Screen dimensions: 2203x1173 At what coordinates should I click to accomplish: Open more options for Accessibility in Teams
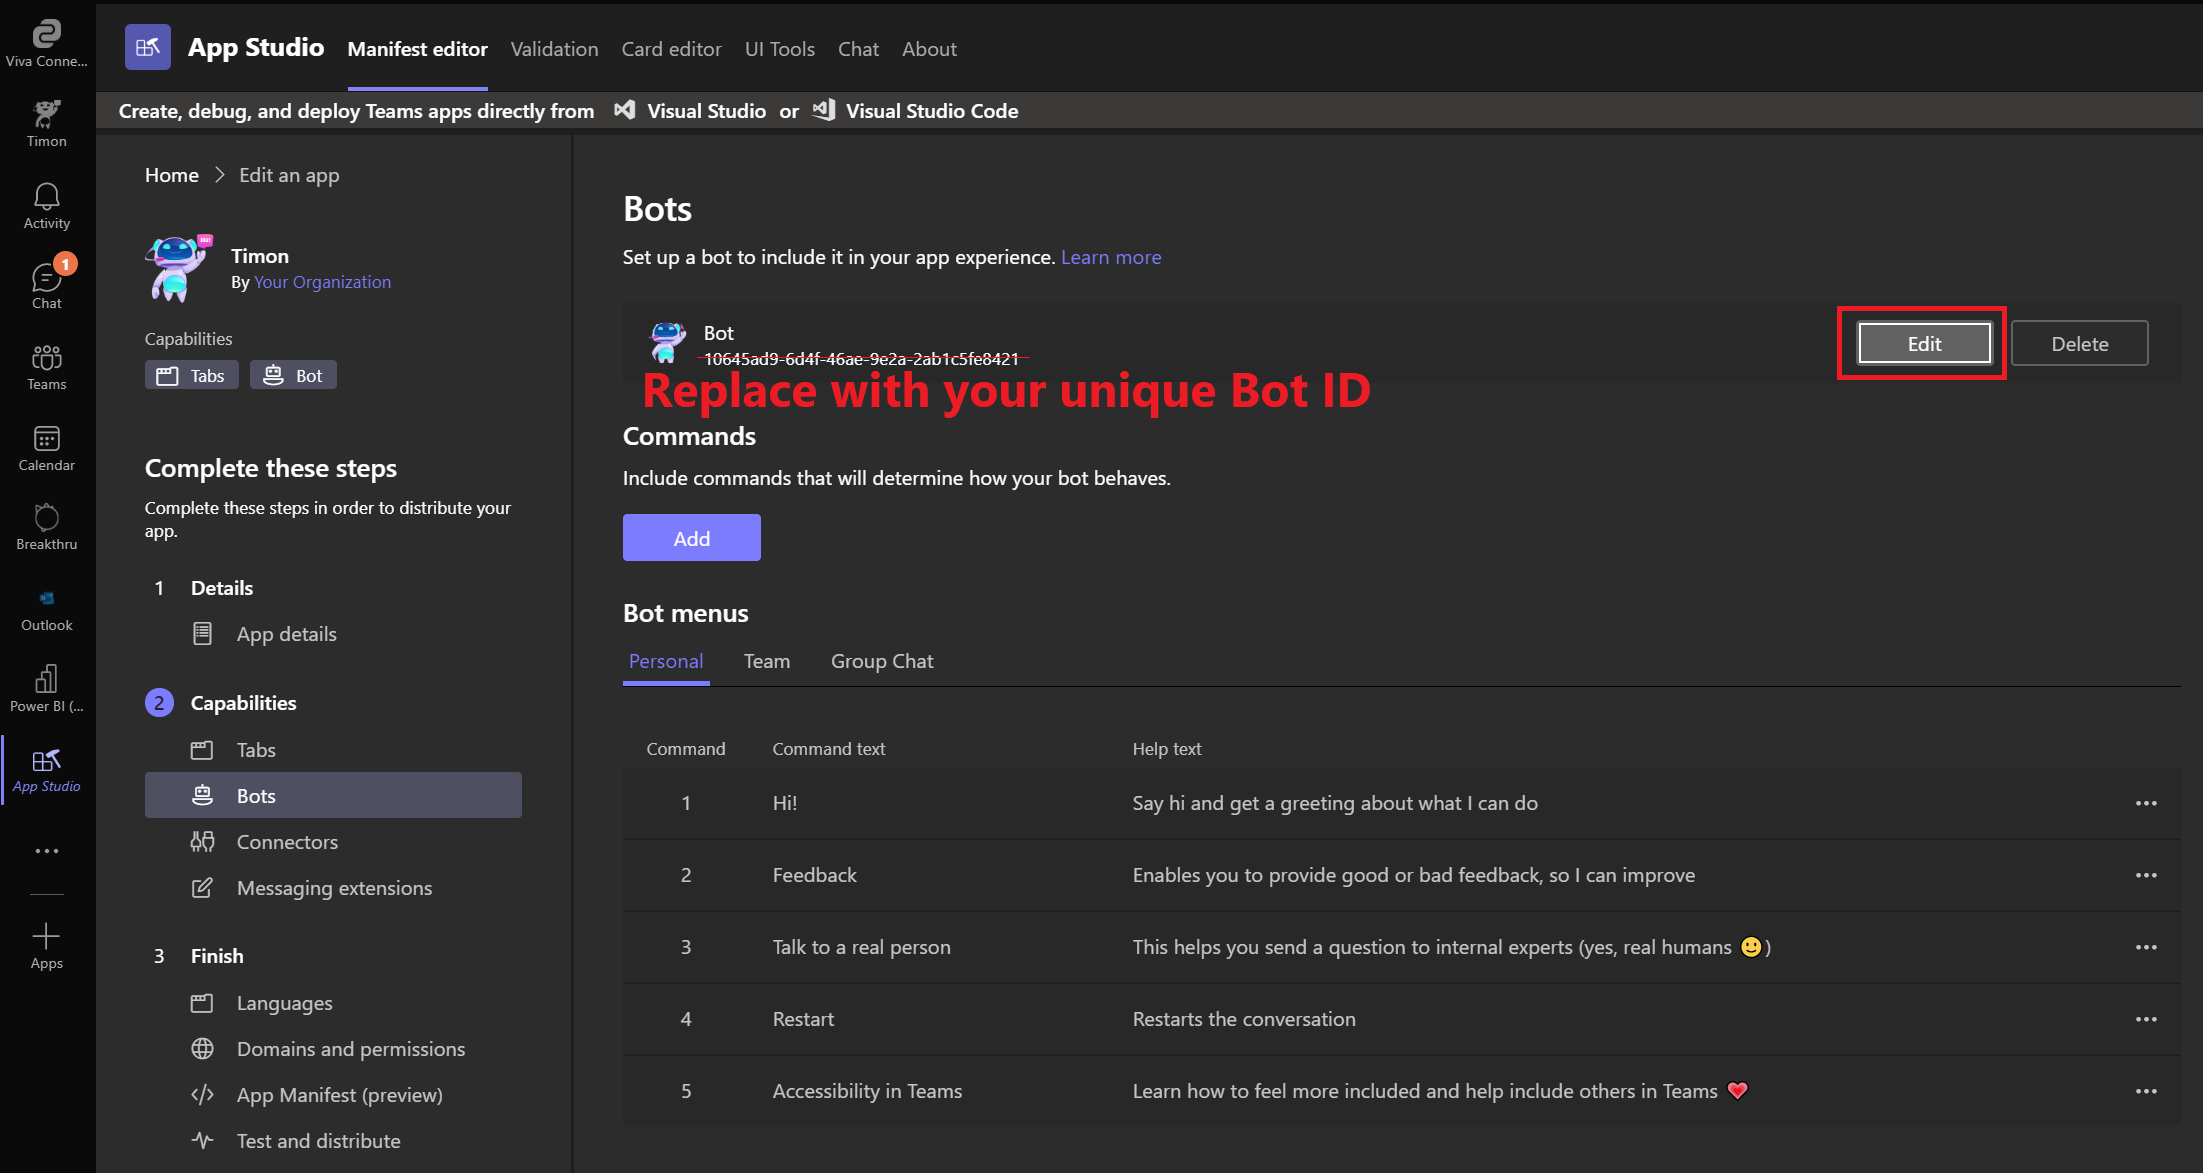tap(2146, 1091)
